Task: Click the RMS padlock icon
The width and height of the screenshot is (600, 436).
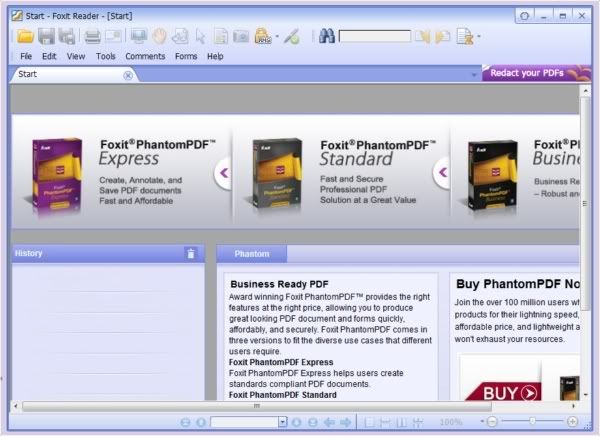Action: point(263,36)
